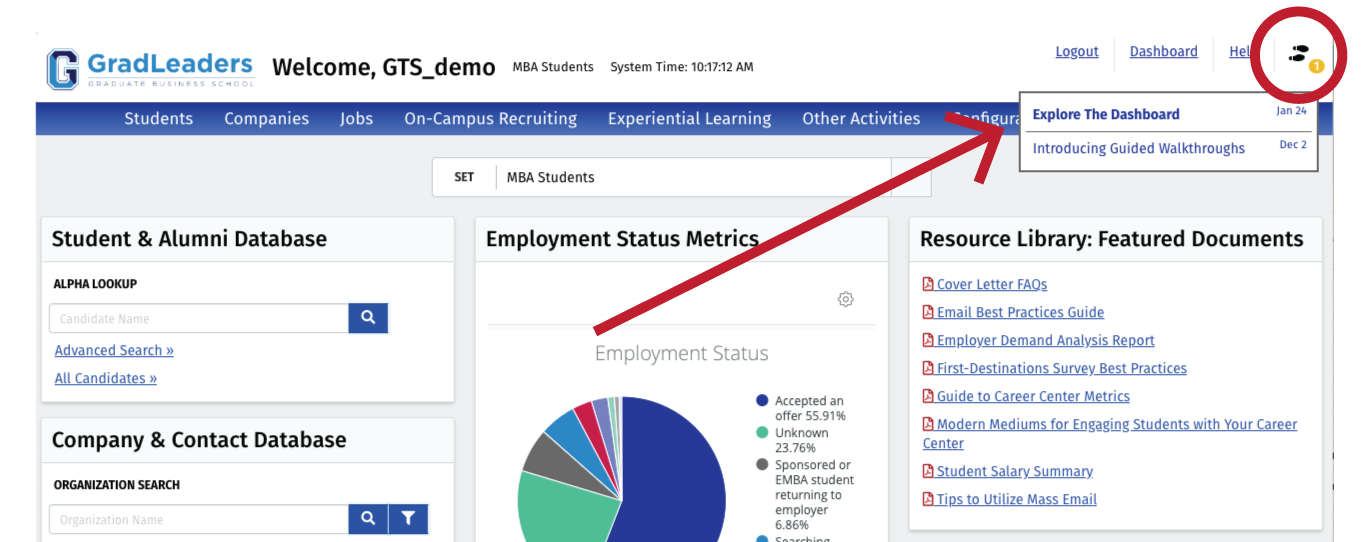Open First-Destinations Survey Best Practices

point(1062,369)
